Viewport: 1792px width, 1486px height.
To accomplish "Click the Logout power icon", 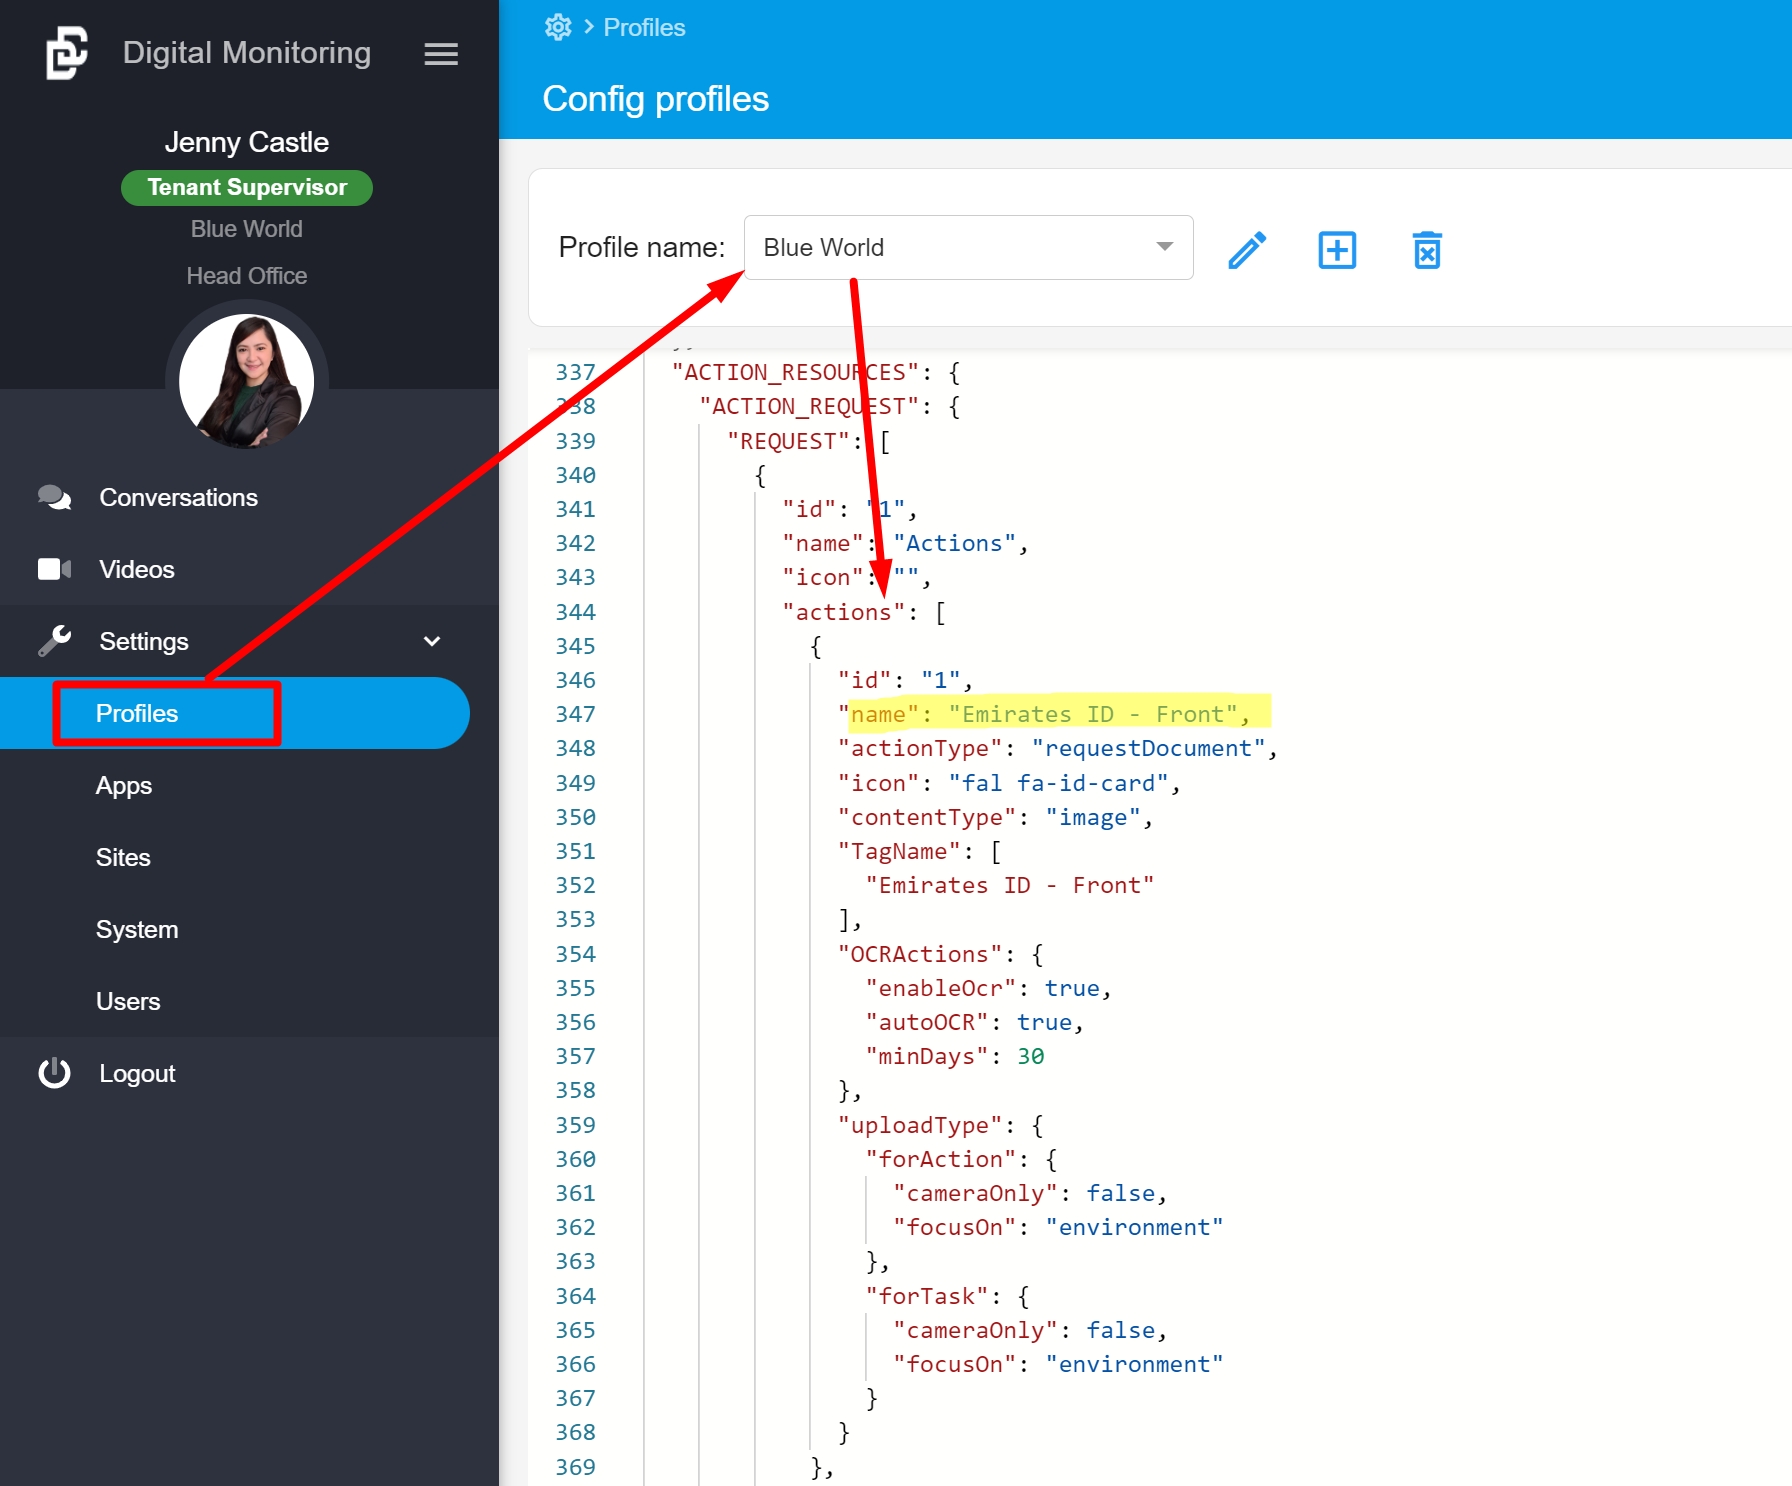I will pos(54,1073).
